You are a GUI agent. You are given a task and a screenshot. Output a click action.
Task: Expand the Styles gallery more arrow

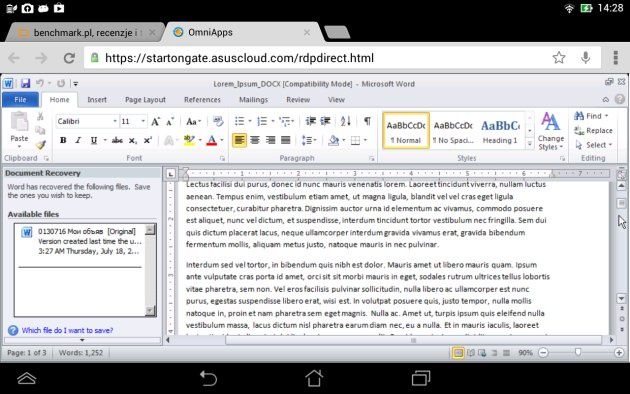coord(530,143)
